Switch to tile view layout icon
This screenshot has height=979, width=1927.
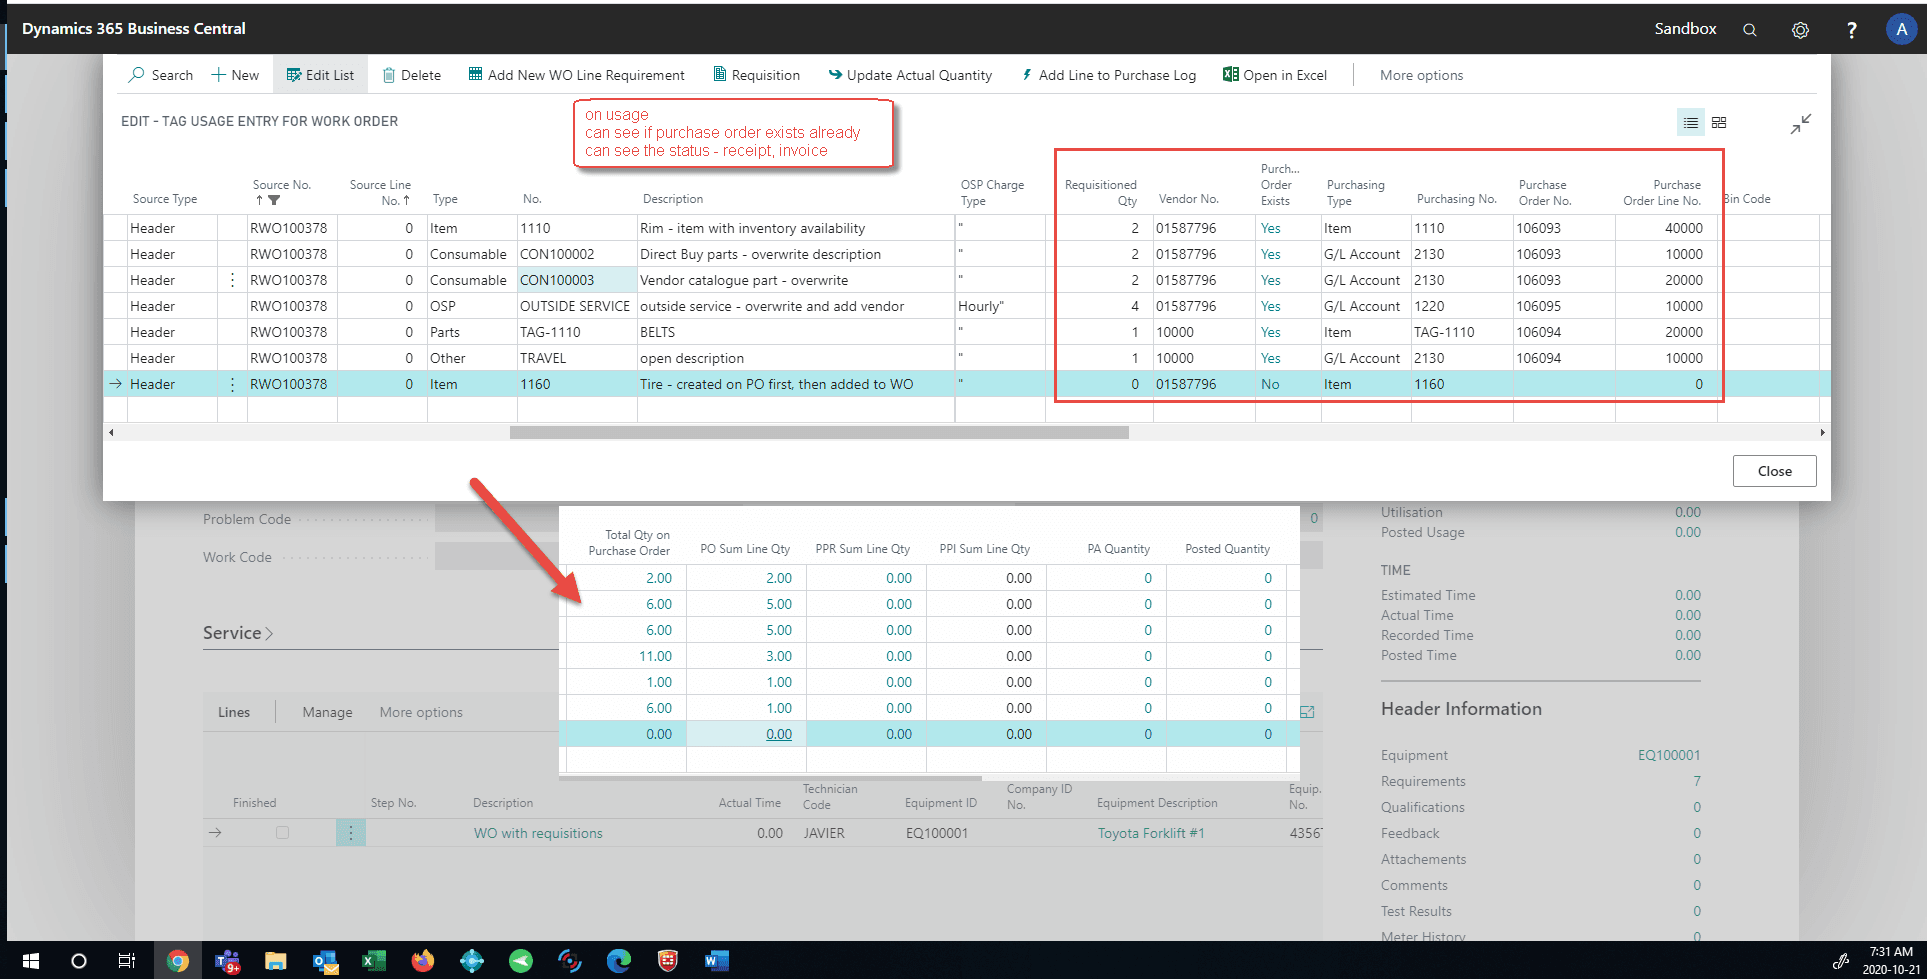(x=1719, y=122)
